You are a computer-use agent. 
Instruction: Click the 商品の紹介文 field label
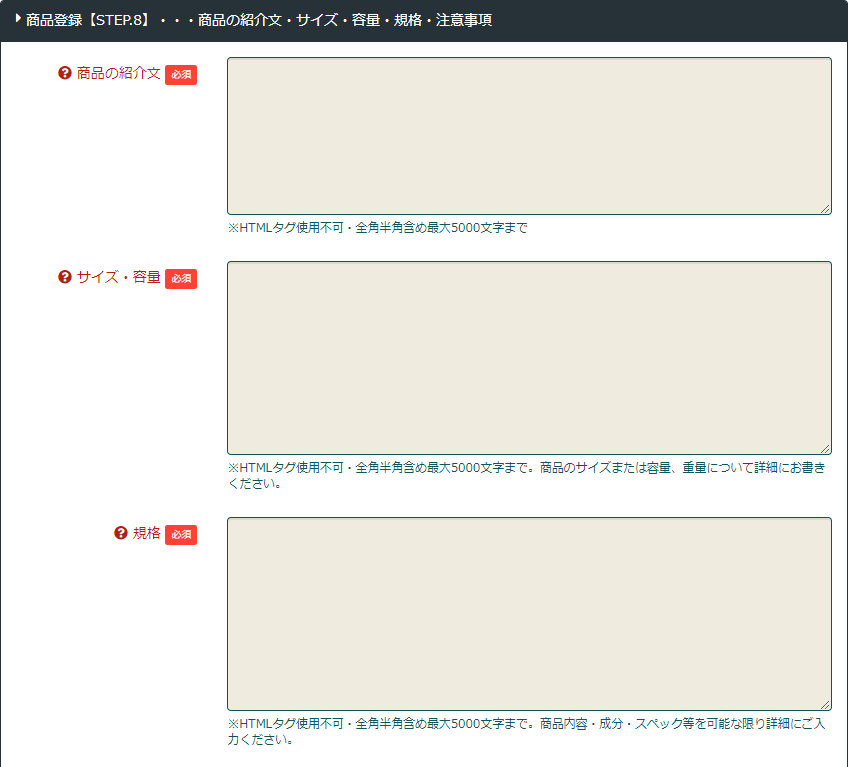[118, 73]
